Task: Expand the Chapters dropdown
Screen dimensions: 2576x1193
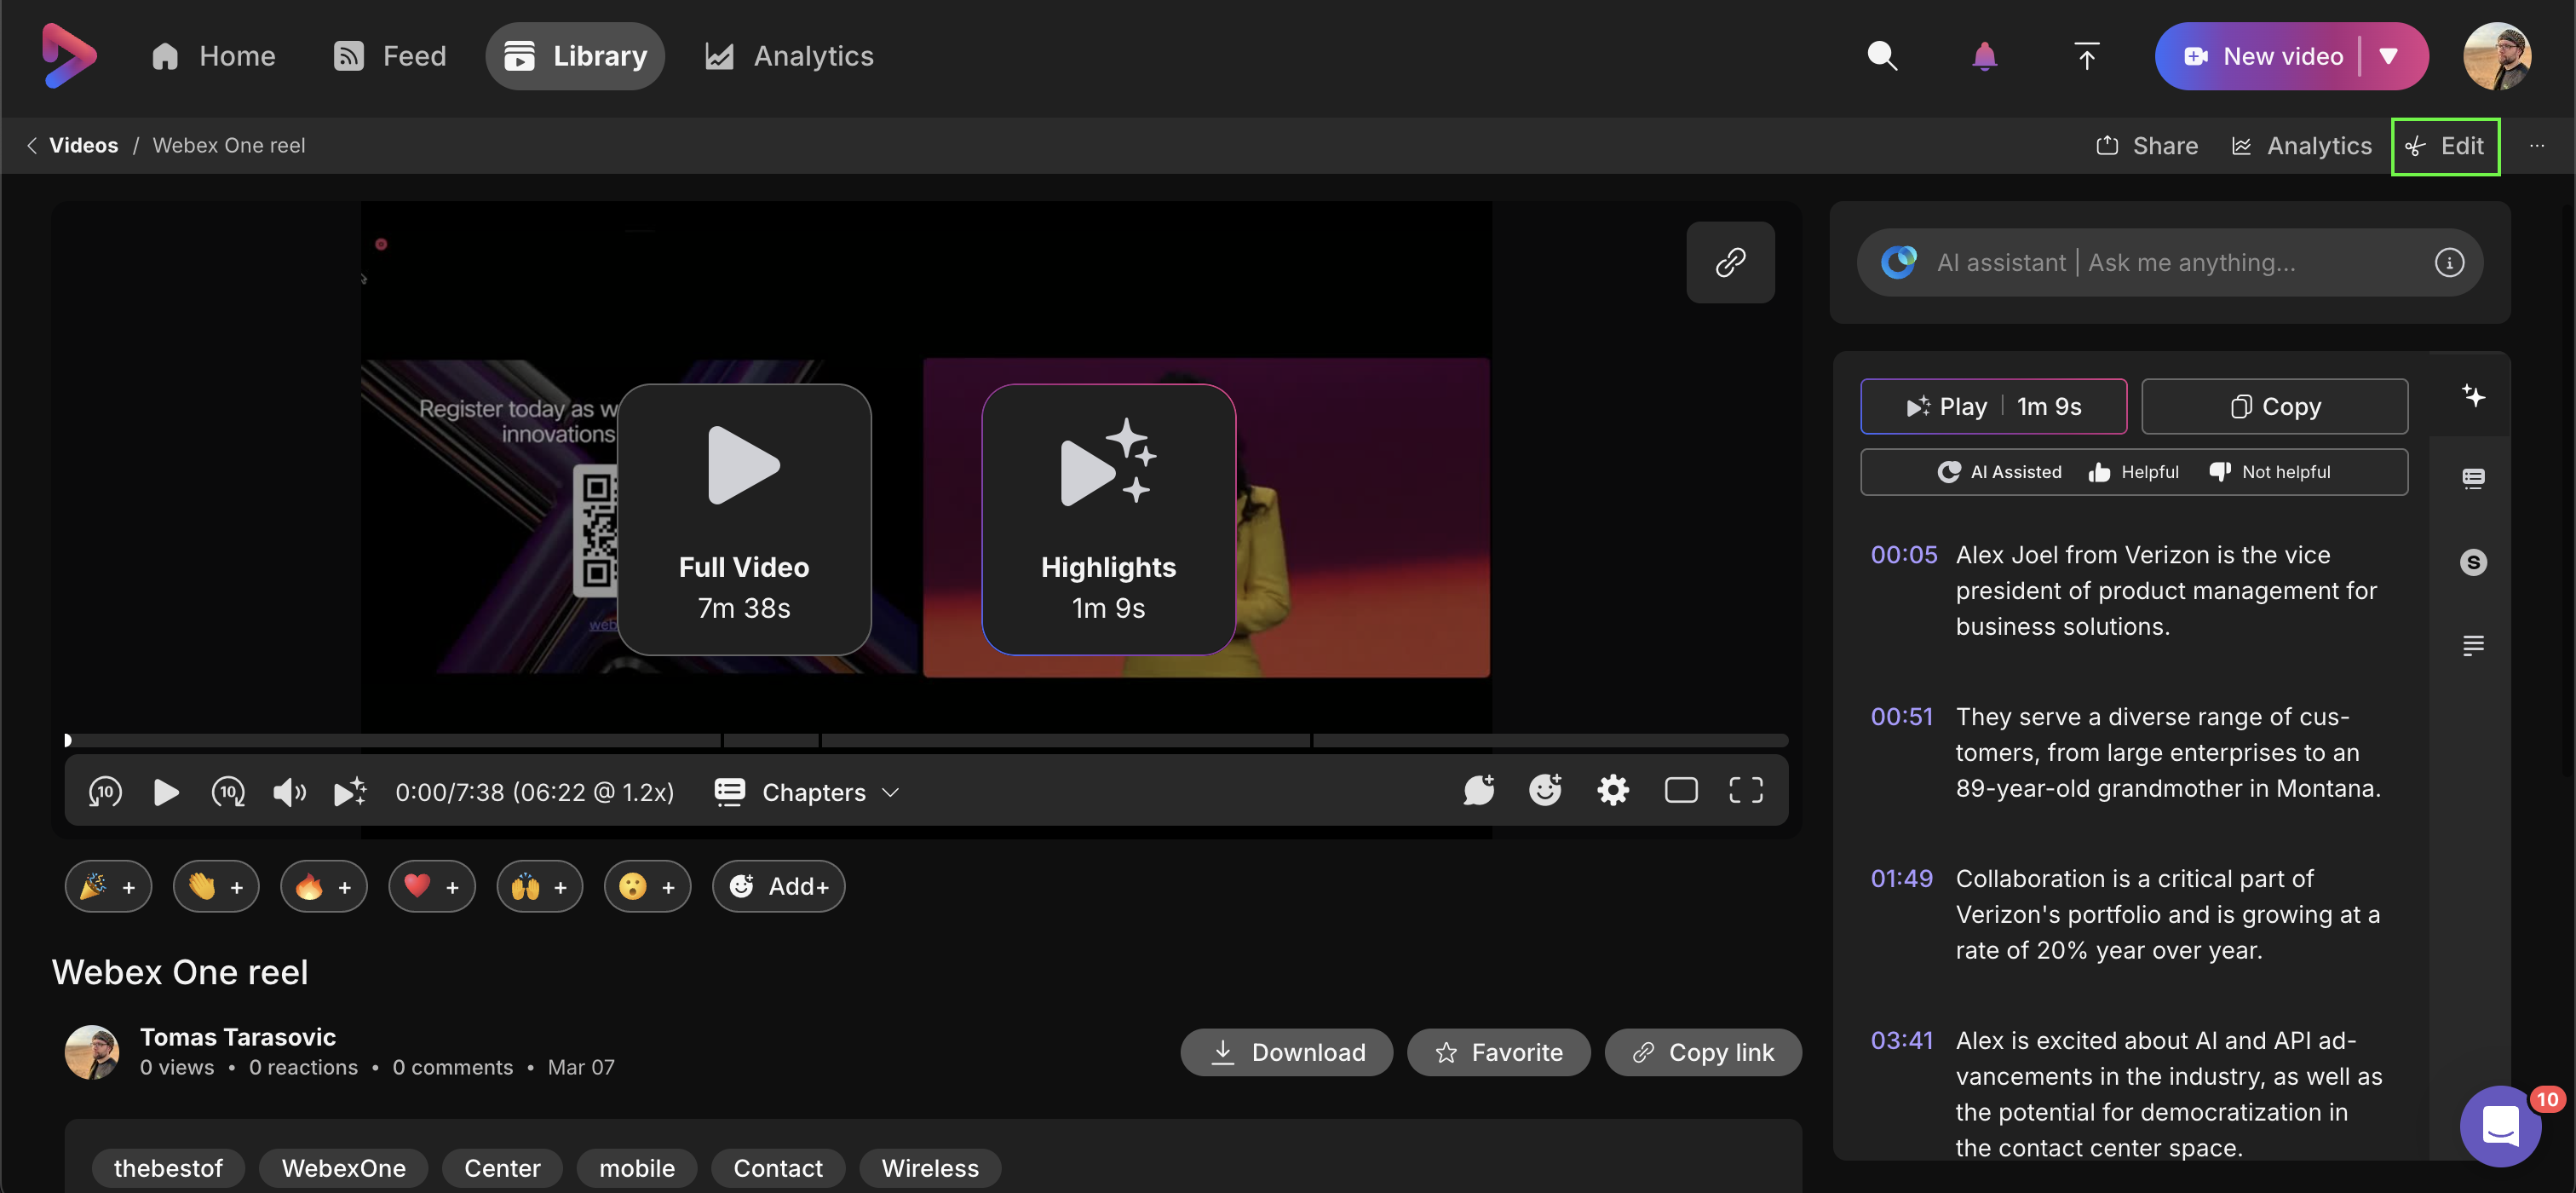Action: point(807,792)
